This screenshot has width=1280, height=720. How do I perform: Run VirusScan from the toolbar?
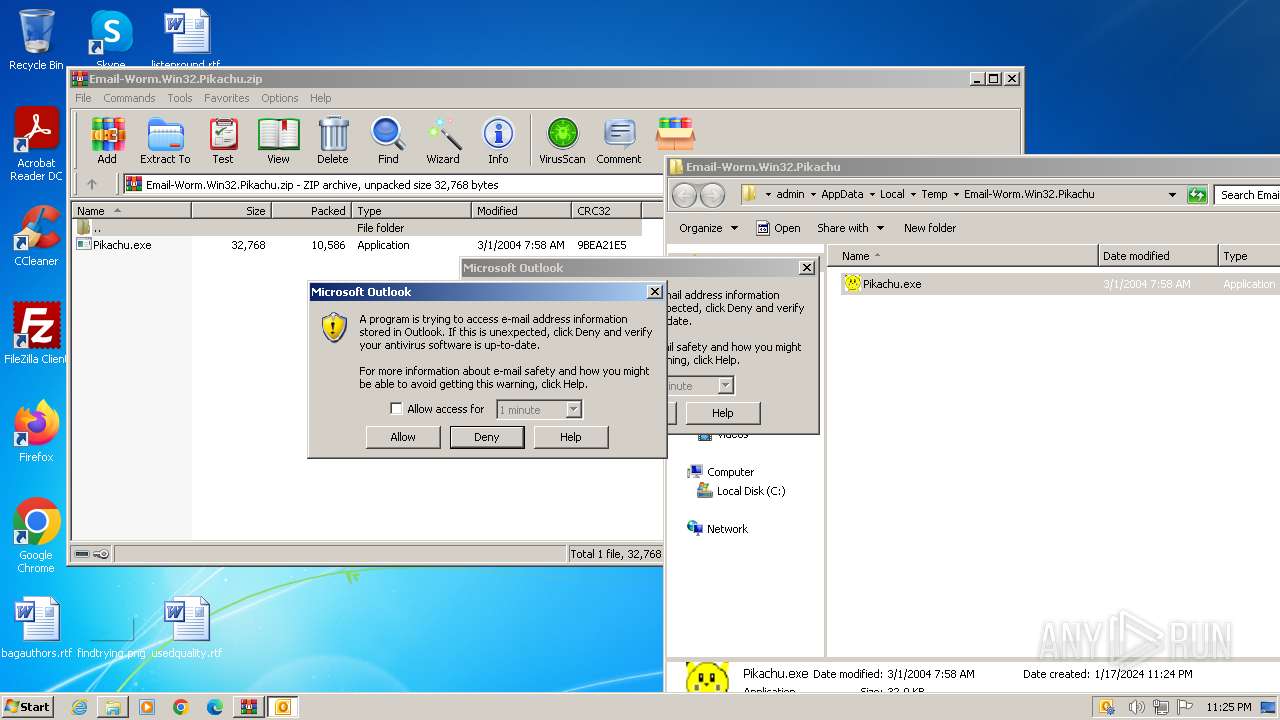click(x=562, y=141)
